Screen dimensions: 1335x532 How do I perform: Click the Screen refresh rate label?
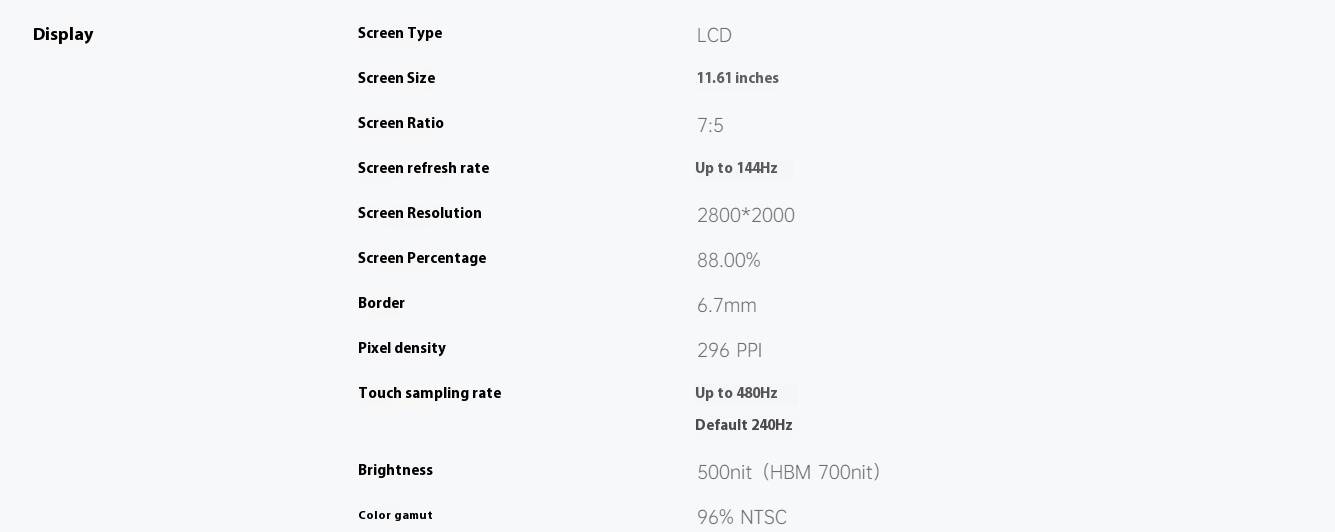[x=423, y=169]
